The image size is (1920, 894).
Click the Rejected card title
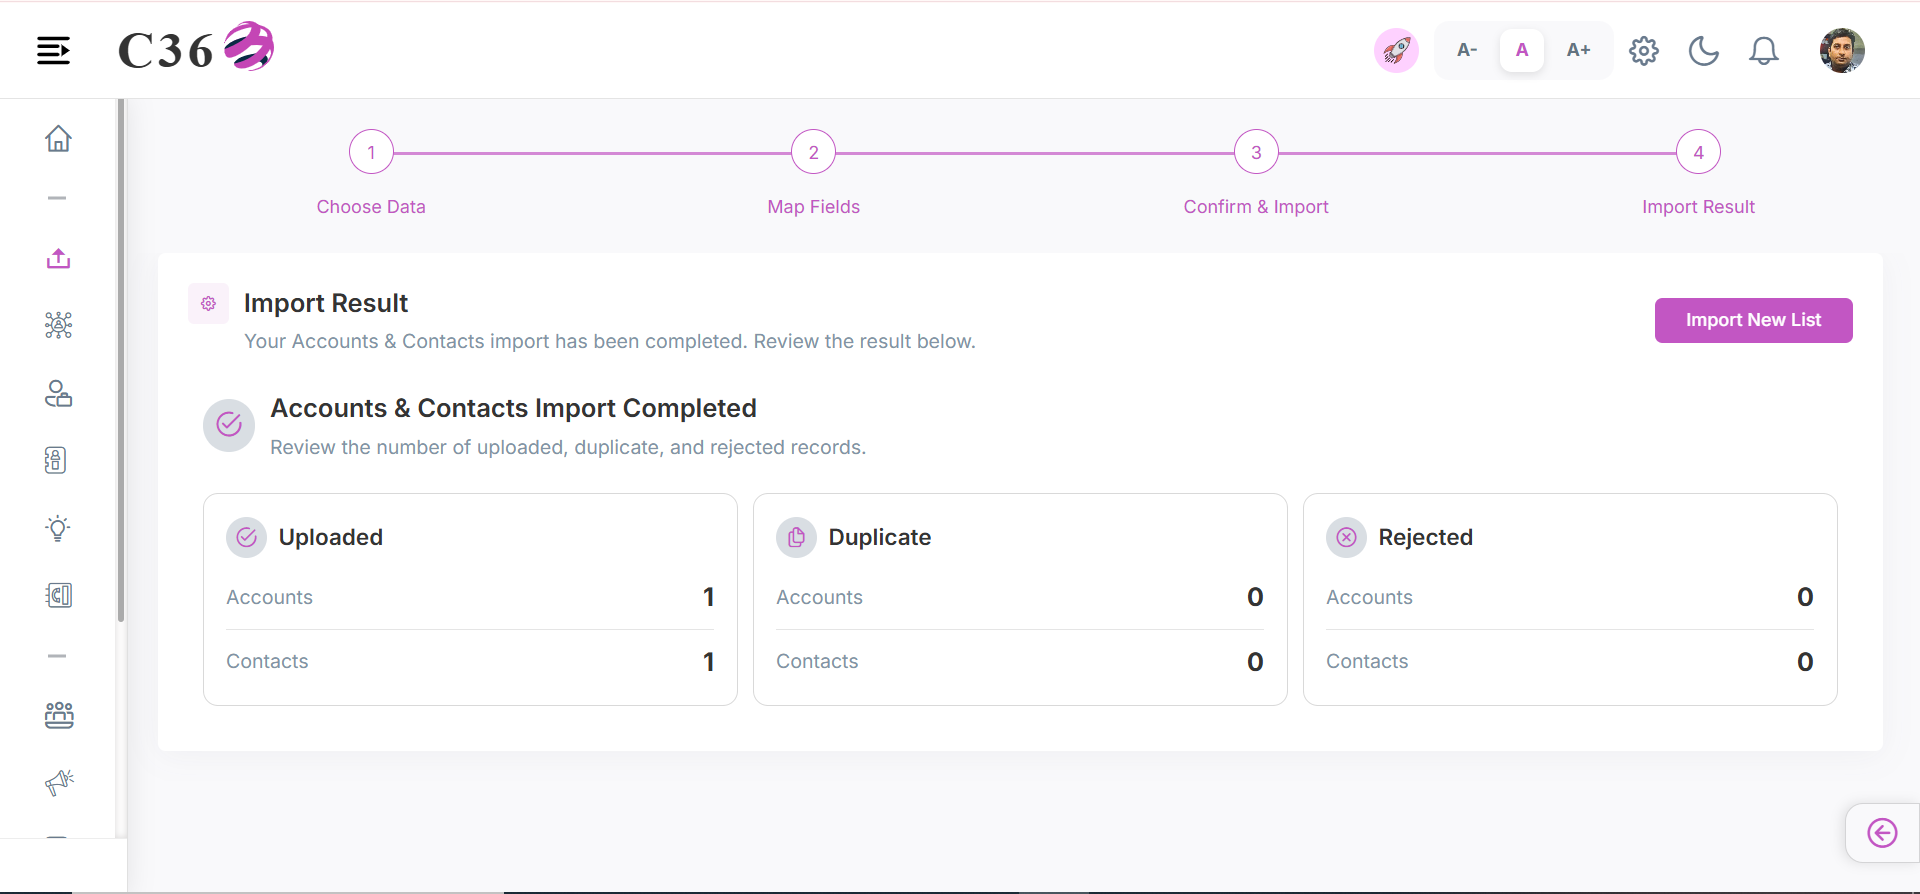click(1425, 537)
